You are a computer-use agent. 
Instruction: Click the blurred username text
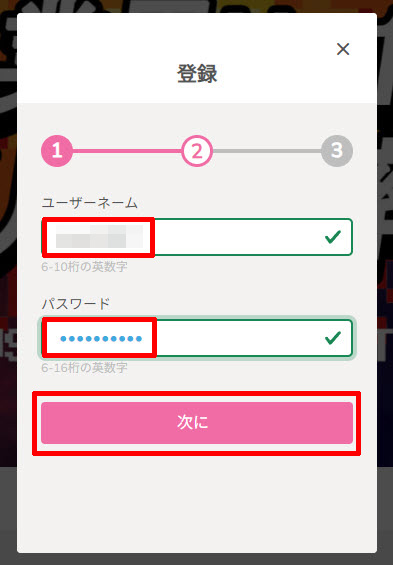click(x=99, y=237)
